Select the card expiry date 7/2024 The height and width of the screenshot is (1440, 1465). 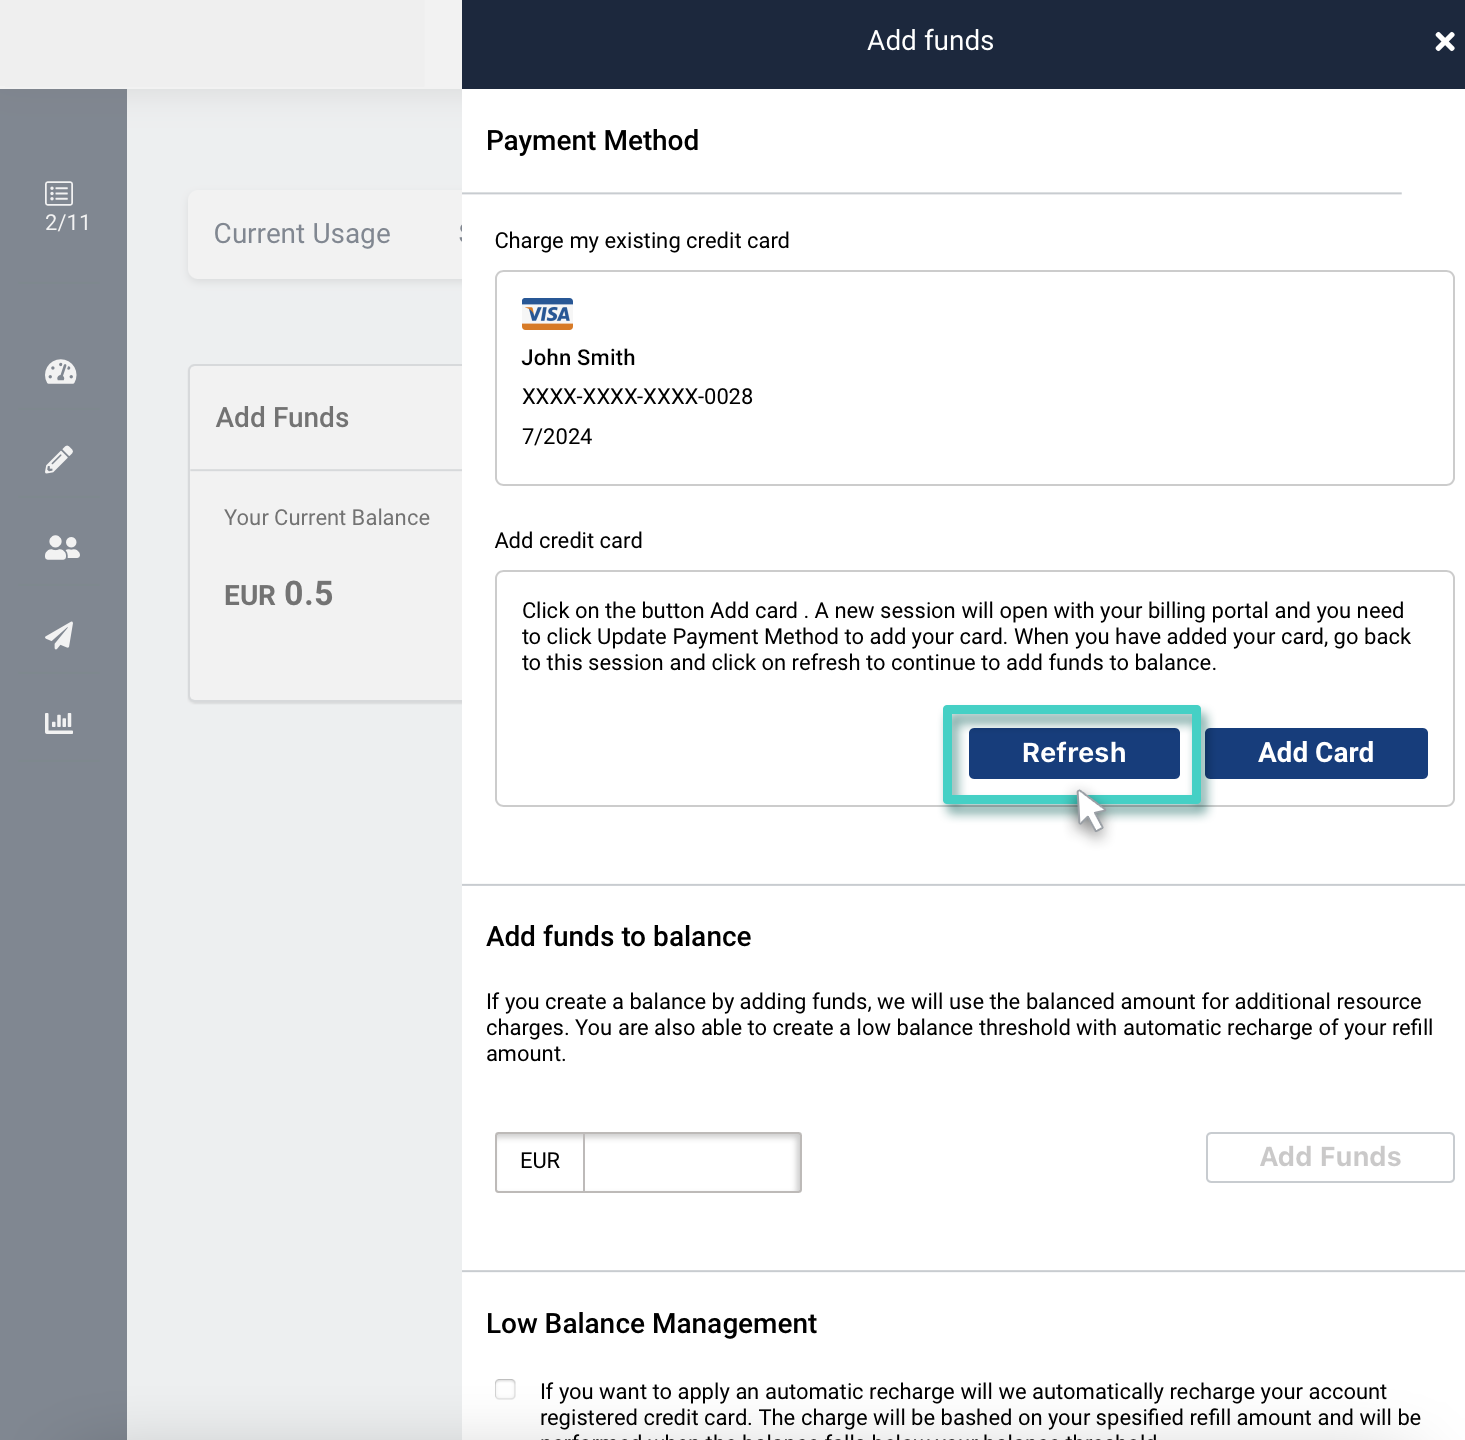click(x=557, y=437)
